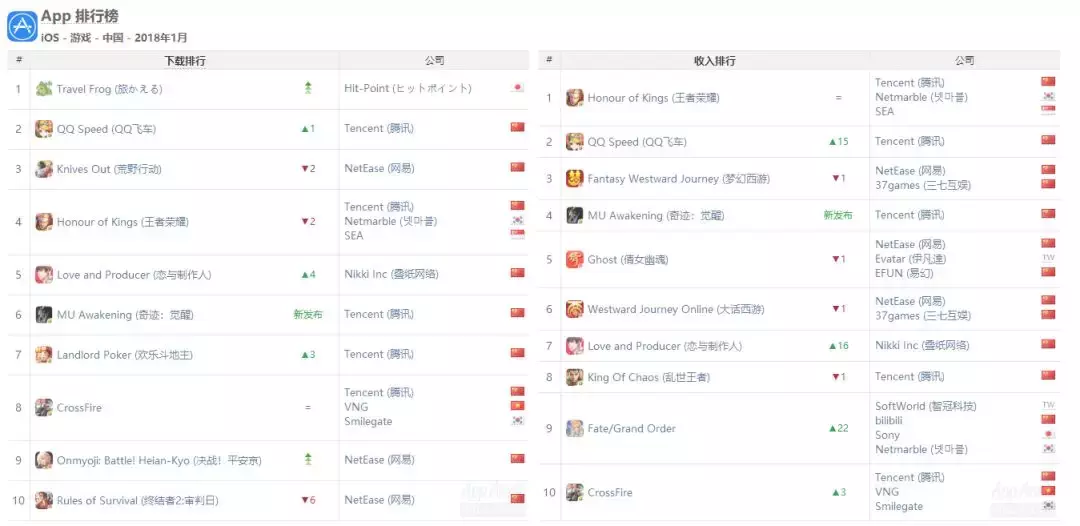Click King Of Chaos game icon
The height and width of the screenshot is (526, 1080).
point(574,377)
